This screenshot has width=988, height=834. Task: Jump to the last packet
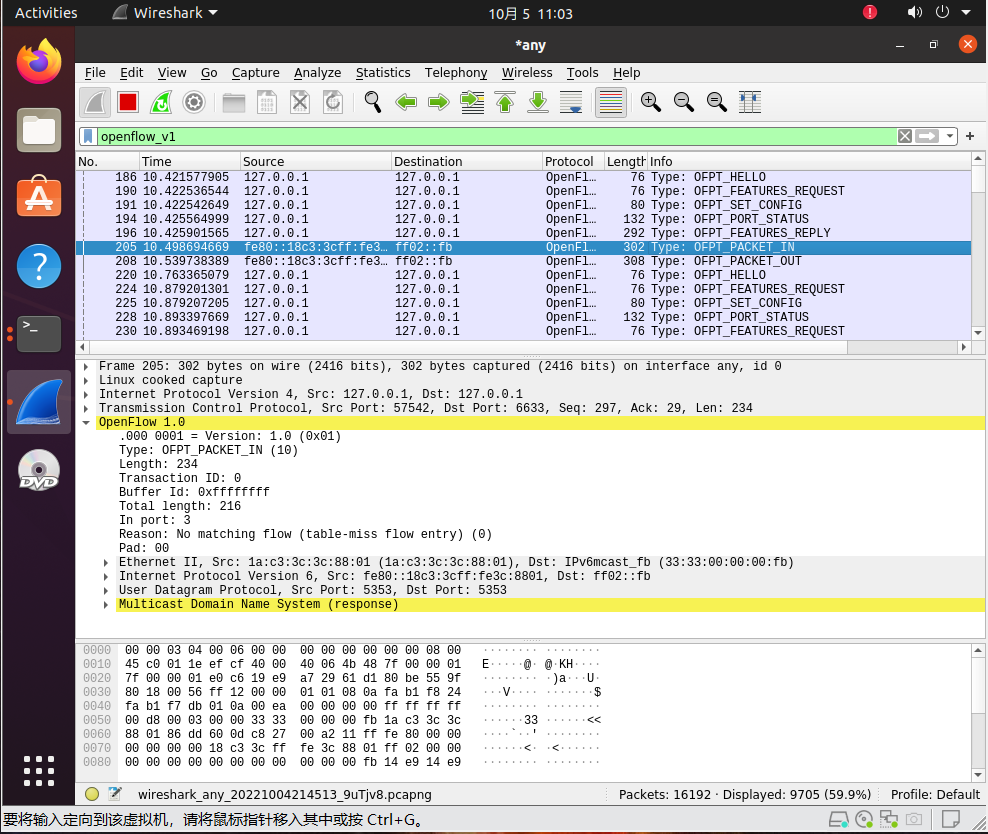click(x=538, y=102)
